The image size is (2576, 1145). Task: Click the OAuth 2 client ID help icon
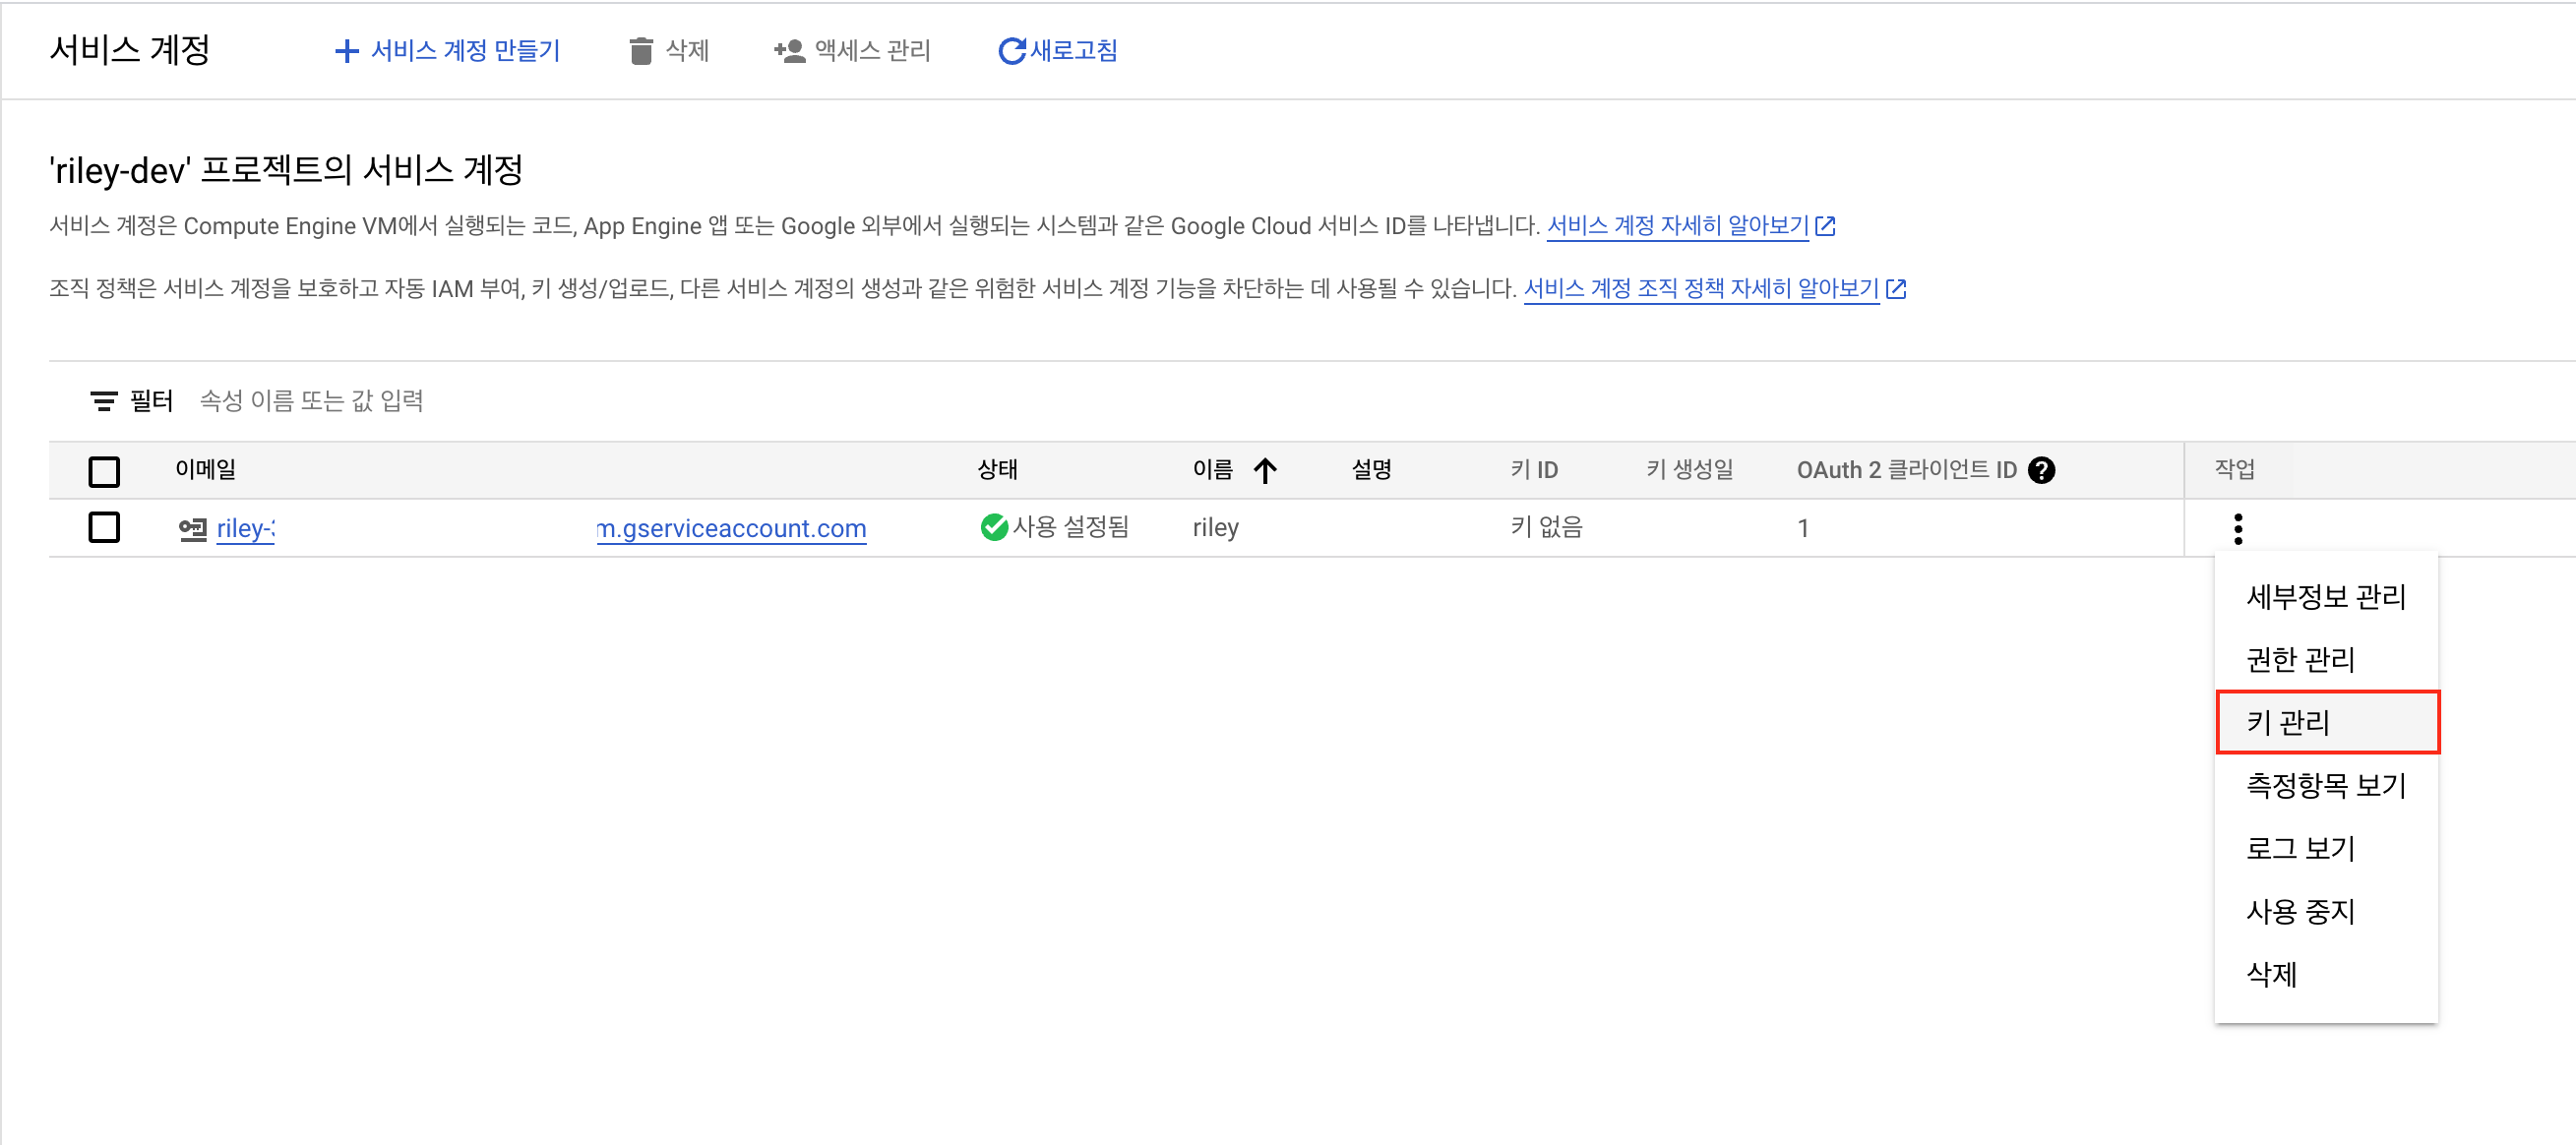pos(2041,470)
